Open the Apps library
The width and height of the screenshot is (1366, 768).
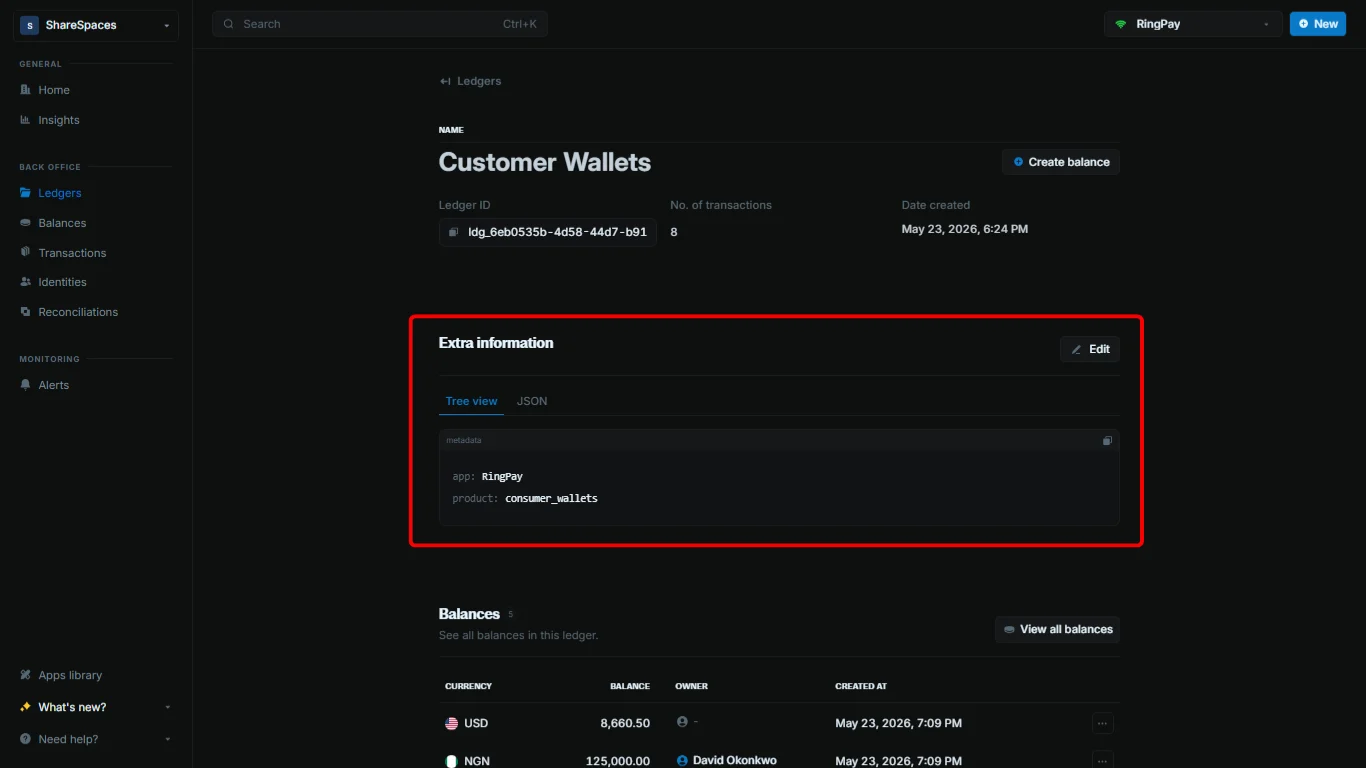[x=70, y=675]
